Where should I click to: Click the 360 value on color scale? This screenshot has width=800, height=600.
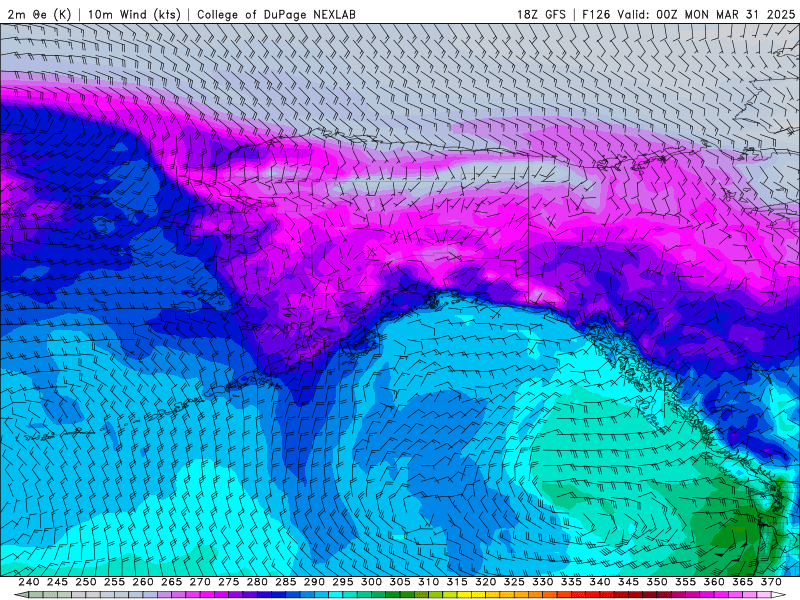pos(714,582)
